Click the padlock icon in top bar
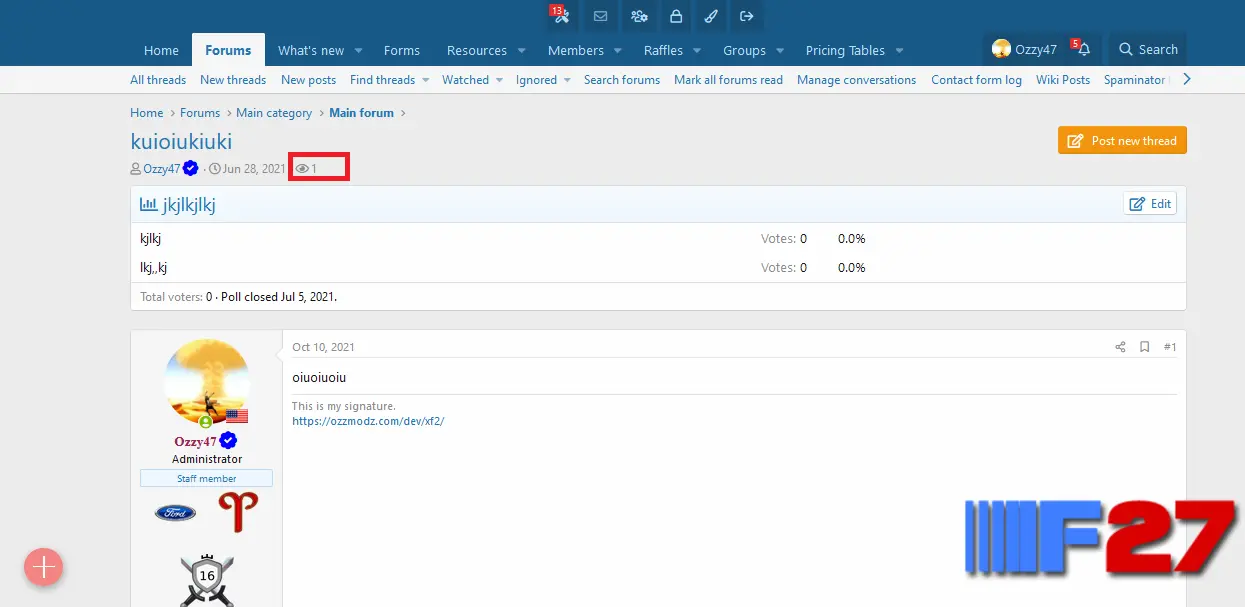1245x607 pixels. point(676,16)
